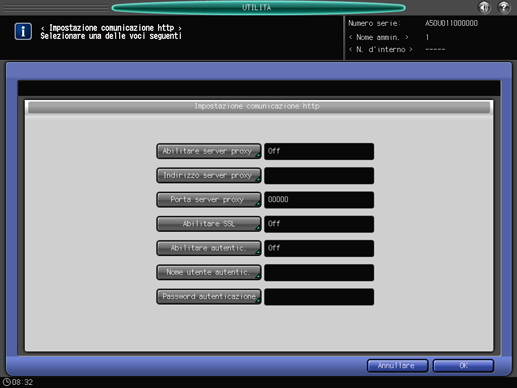Click the serial number A50U011000000
This screenshot has width=517, height=388.
451,23
